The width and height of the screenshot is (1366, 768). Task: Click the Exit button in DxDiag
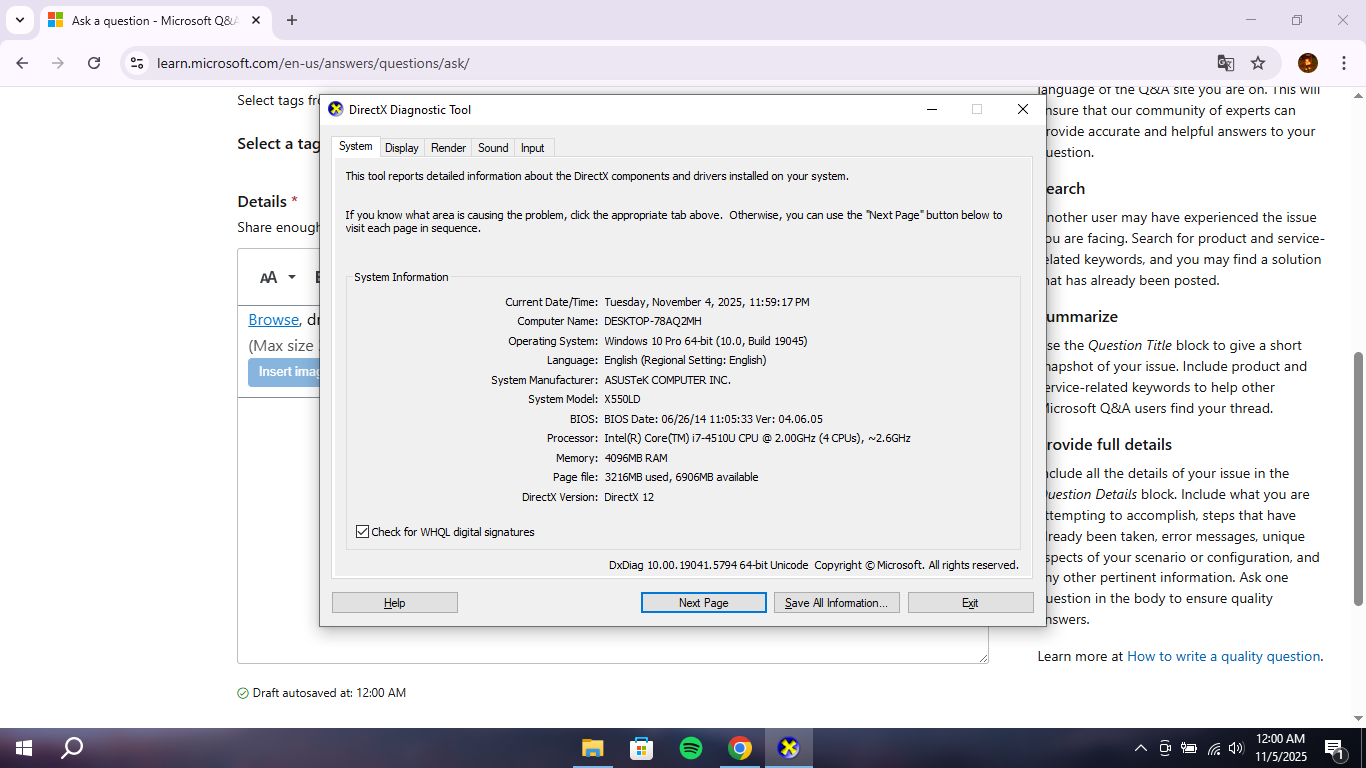pyautogui.click(x=970, y=603)
